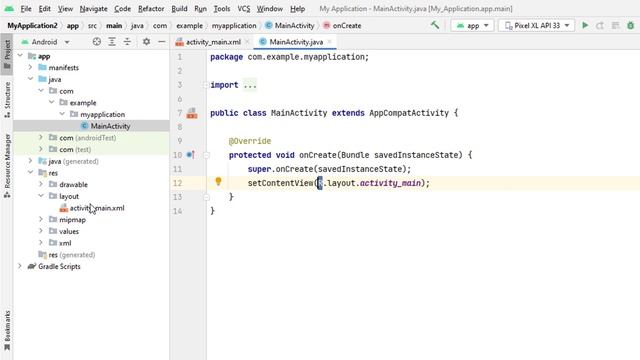Close the MainActivity.java tab
Screen dimensions: 640x360
click(x=329, y=42)
